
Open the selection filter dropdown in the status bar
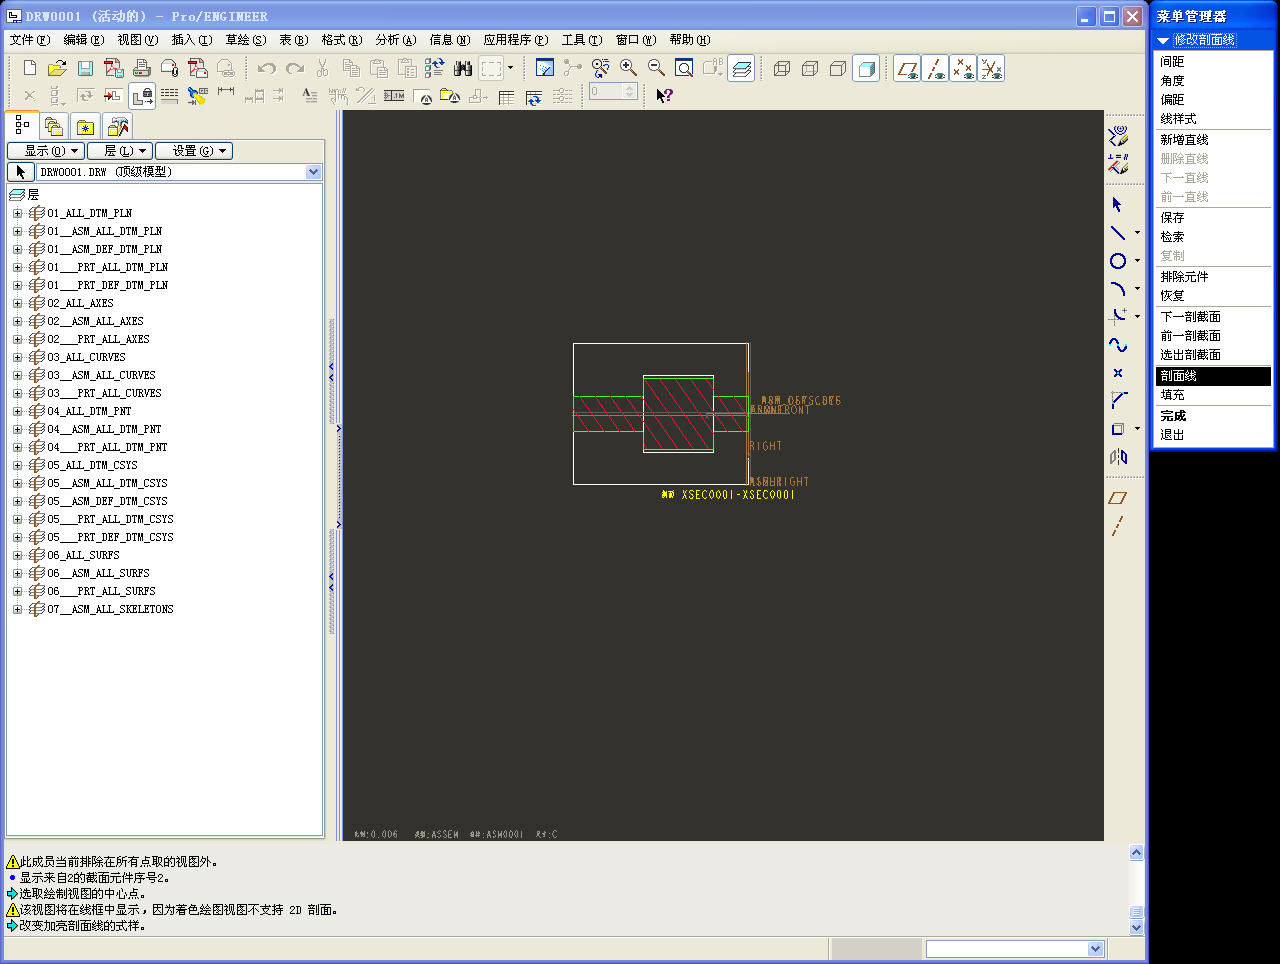point(1095,949)
